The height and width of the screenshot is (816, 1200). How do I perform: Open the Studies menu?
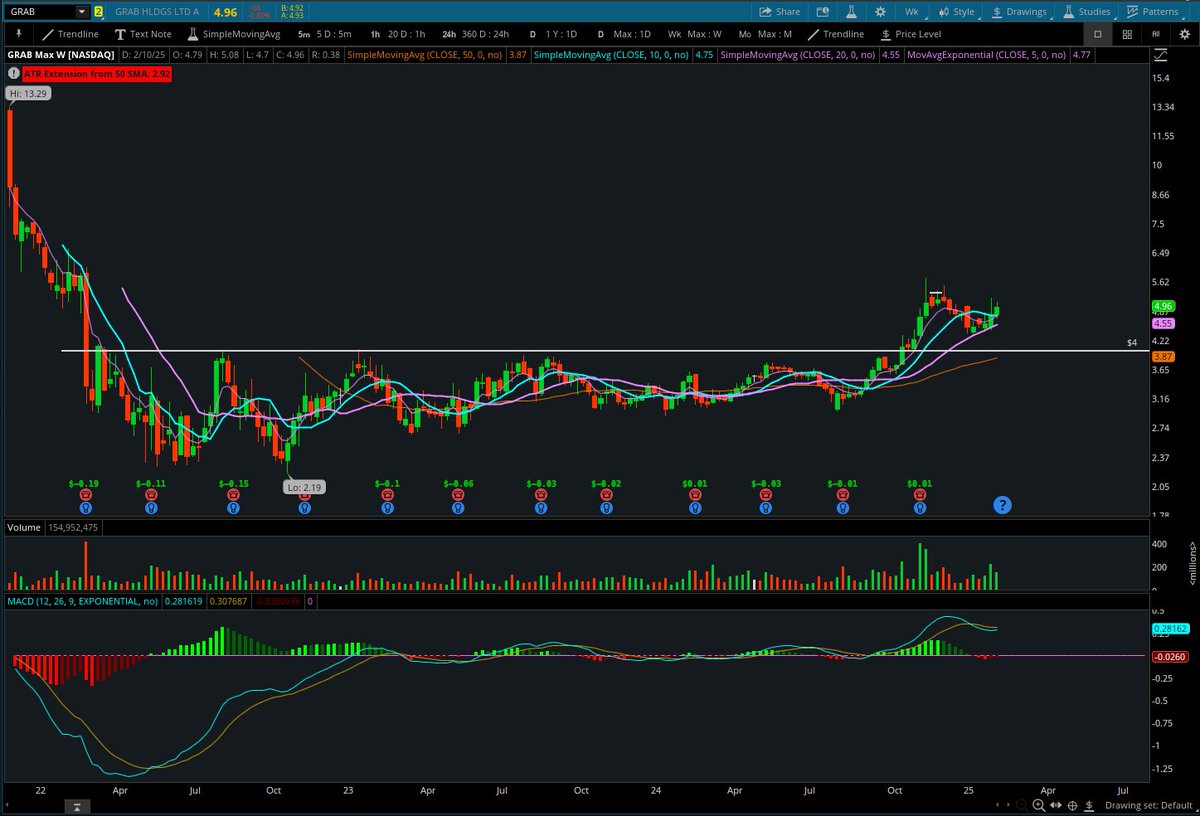pos(1087,12)
